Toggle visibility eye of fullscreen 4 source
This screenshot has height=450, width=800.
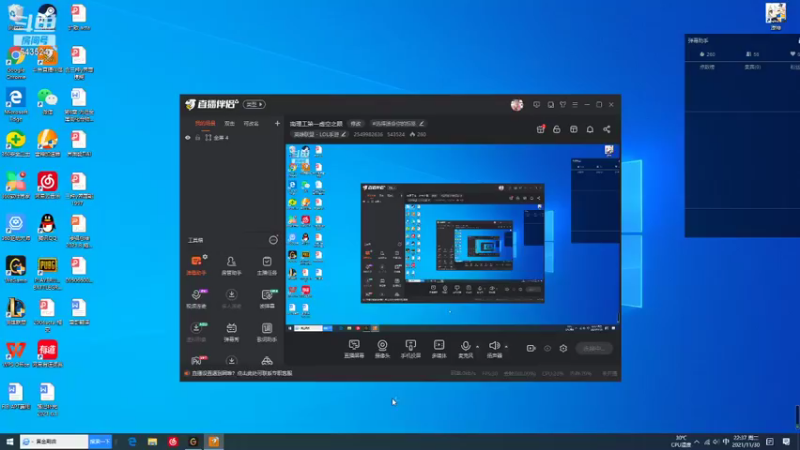point(188,138)
